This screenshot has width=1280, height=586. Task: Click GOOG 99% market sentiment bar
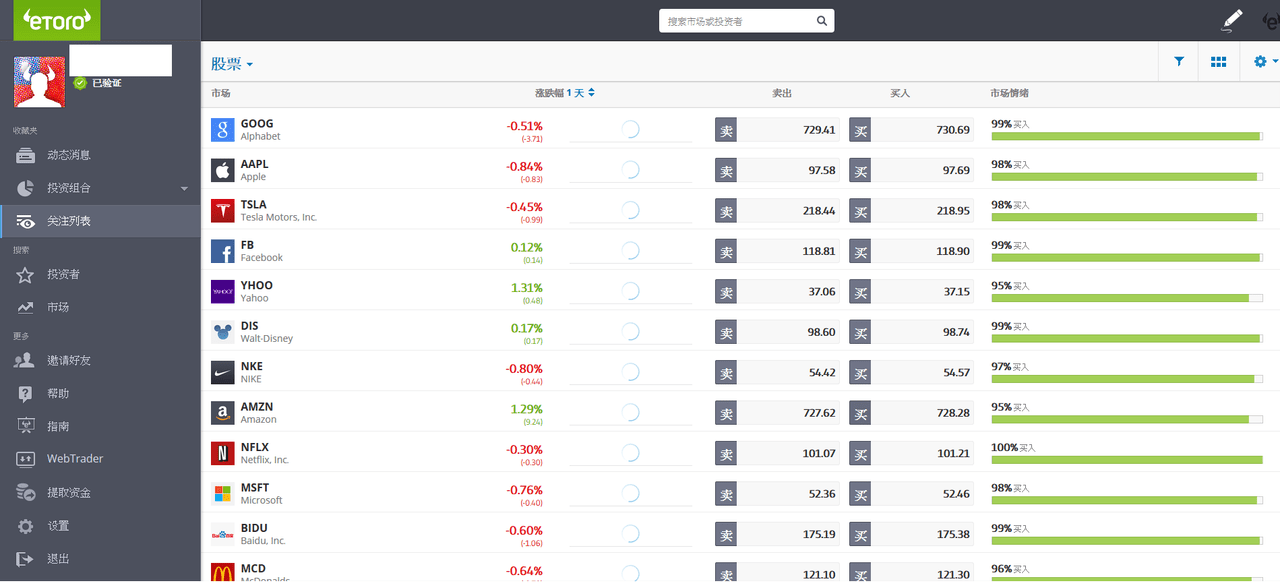1127,136
